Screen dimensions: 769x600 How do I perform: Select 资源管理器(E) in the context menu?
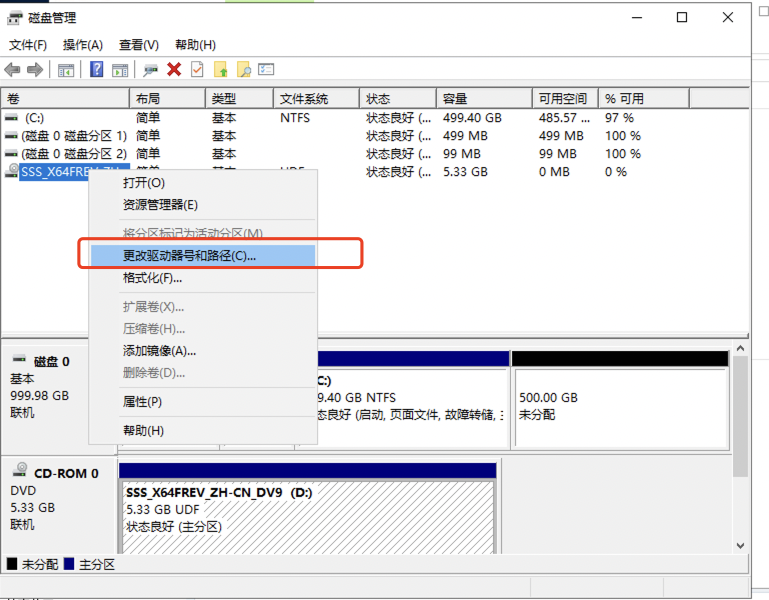160,204
